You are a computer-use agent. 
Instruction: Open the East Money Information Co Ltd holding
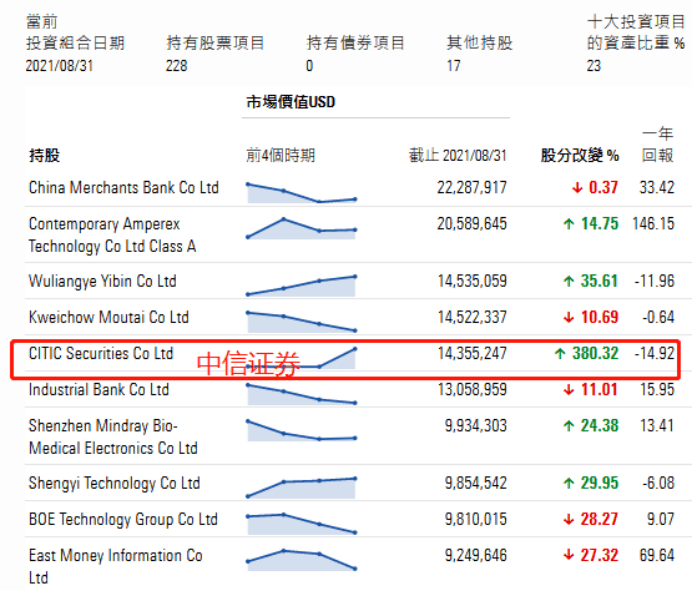(116, 566)
